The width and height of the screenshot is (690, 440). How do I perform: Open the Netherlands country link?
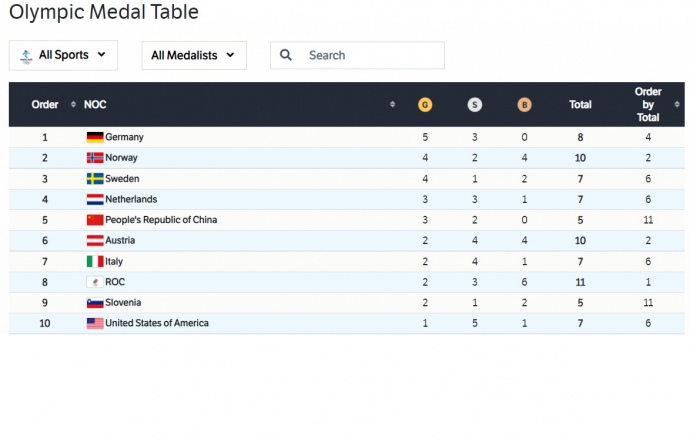click(131, 199)
